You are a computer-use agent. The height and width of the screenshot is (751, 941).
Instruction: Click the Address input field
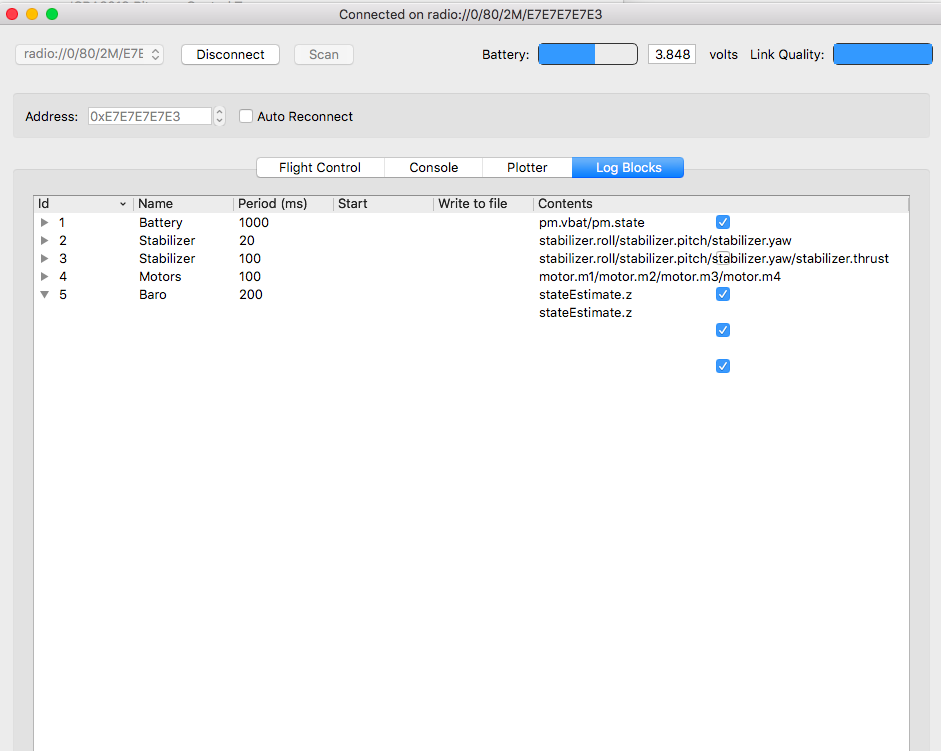point(150,117)
